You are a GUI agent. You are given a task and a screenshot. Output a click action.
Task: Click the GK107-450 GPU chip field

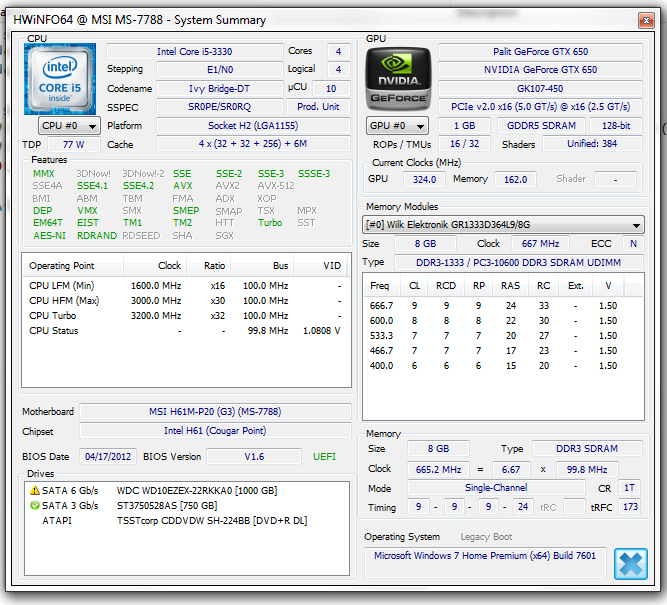point(540,88)
